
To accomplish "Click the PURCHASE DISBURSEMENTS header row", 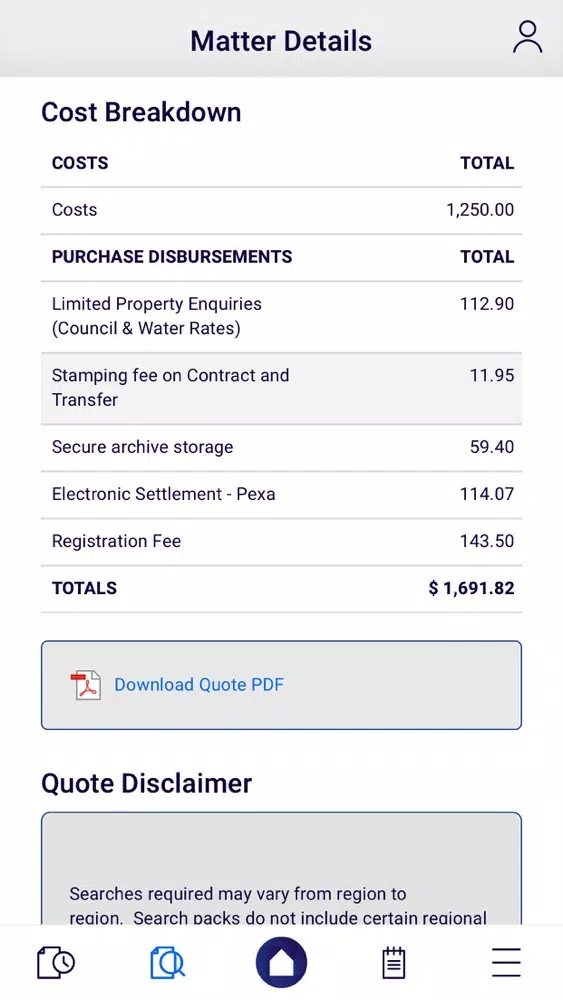I will [x=281, y=257].
